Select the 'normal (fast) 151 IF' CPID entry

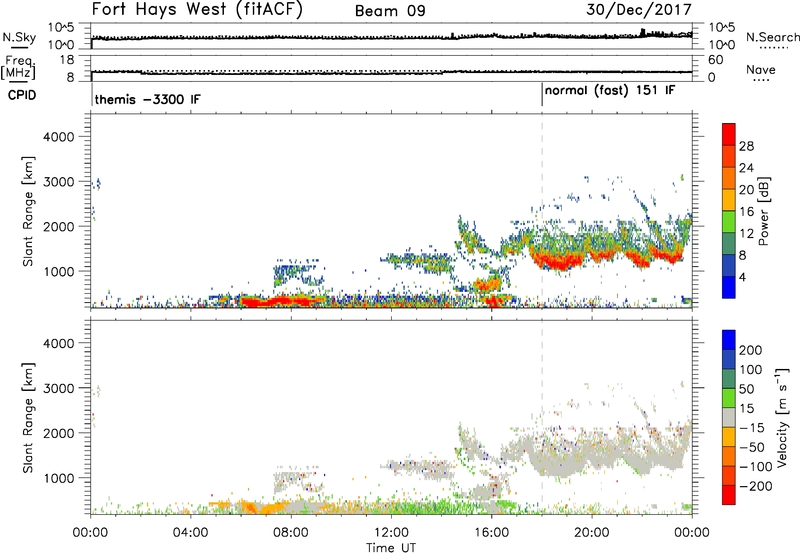click(610, 91)
